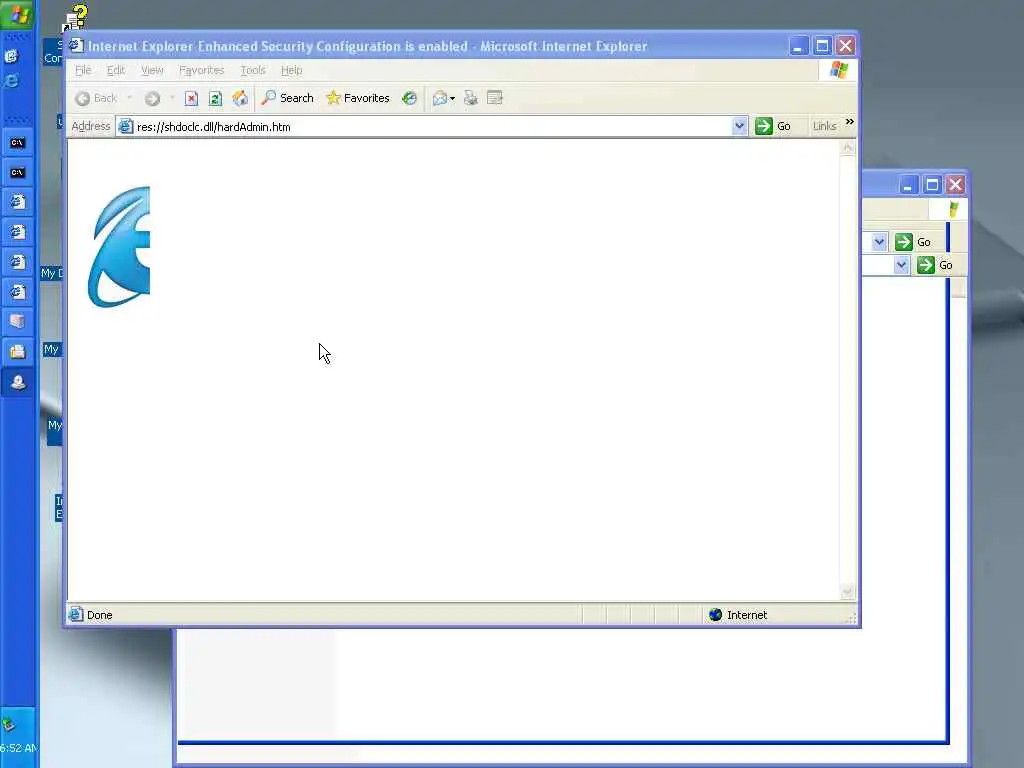Open the Search pane with magnifier button
The image size is (1024, 768).
point(287,98)
